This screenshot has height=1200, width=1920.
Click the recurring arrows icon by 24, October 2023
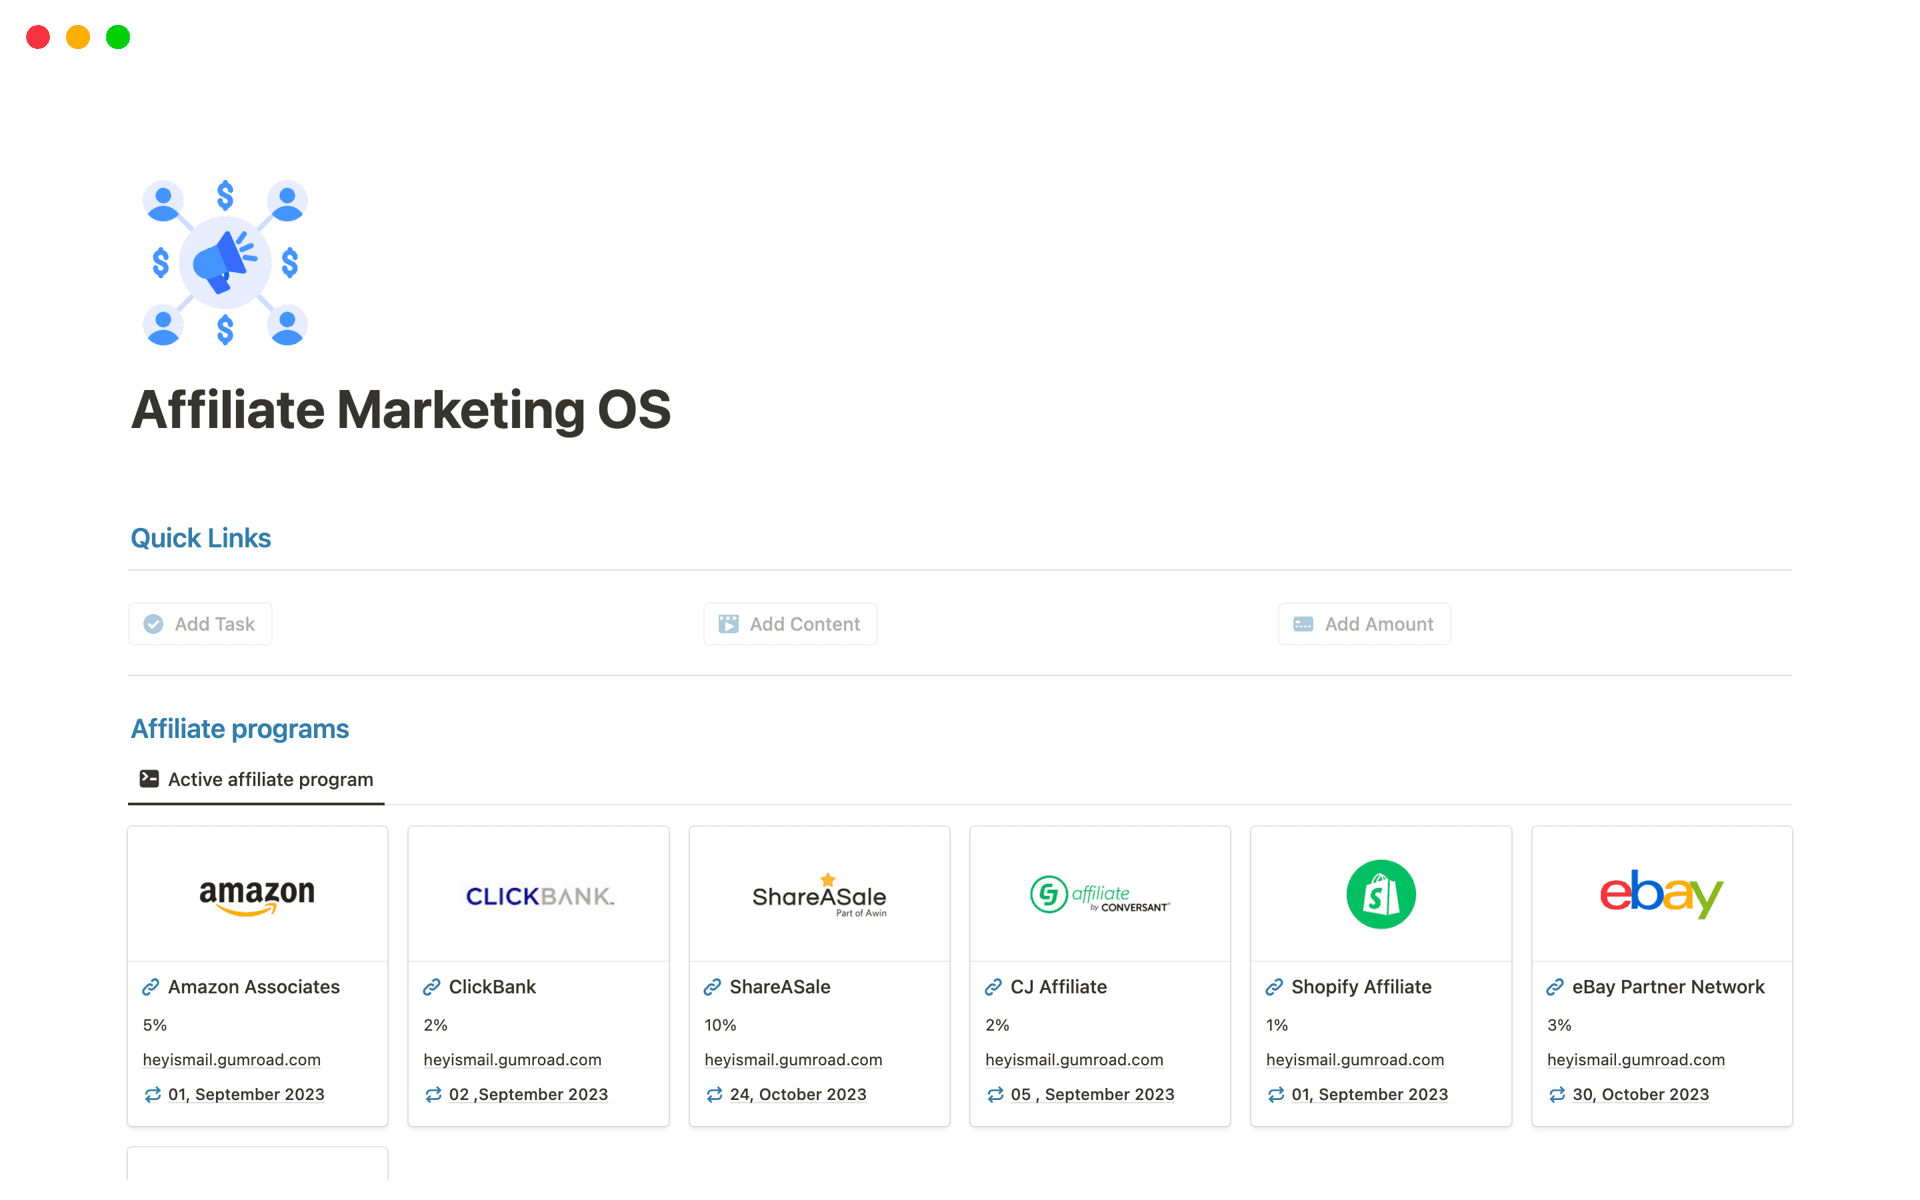point(714,1095)
